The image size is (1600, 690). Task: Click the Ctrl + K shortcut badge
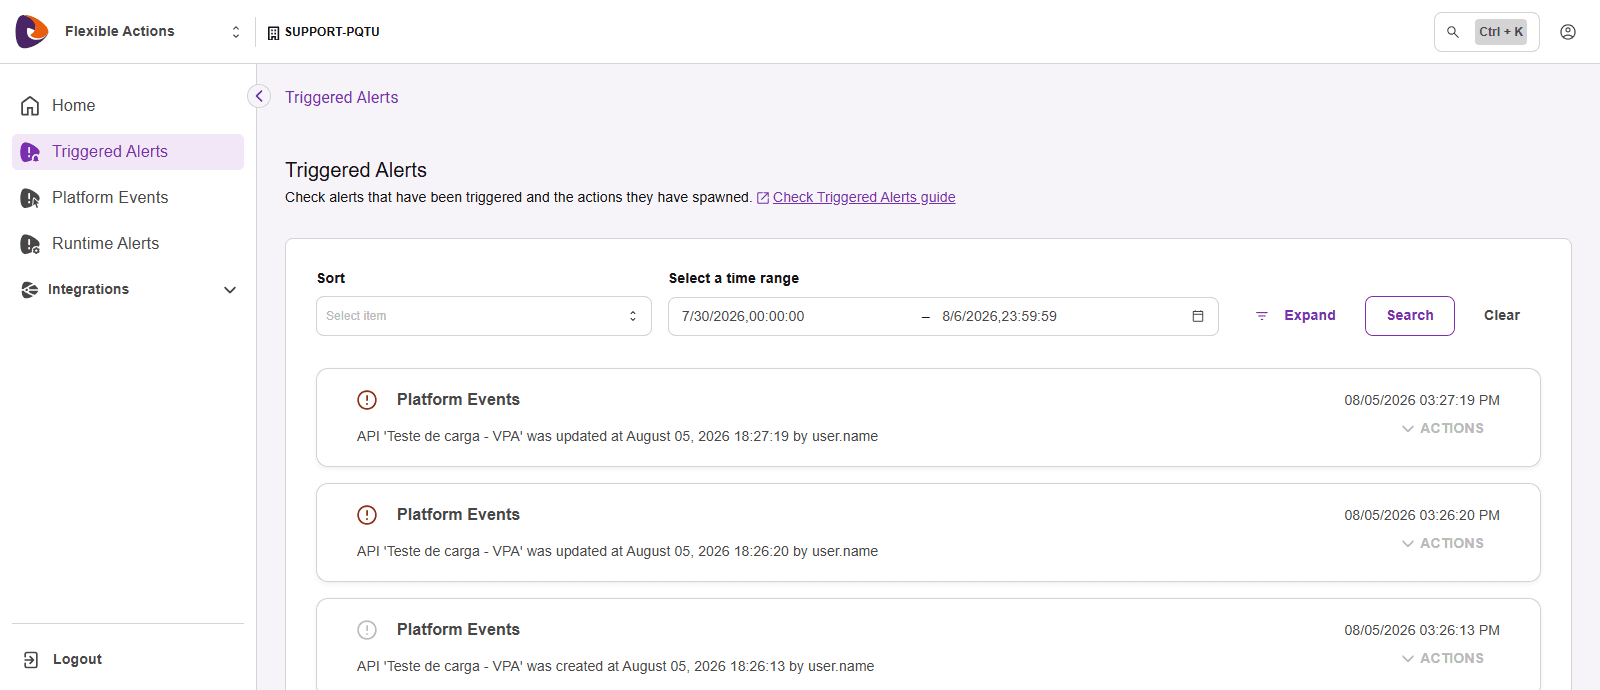(1501, 32)
